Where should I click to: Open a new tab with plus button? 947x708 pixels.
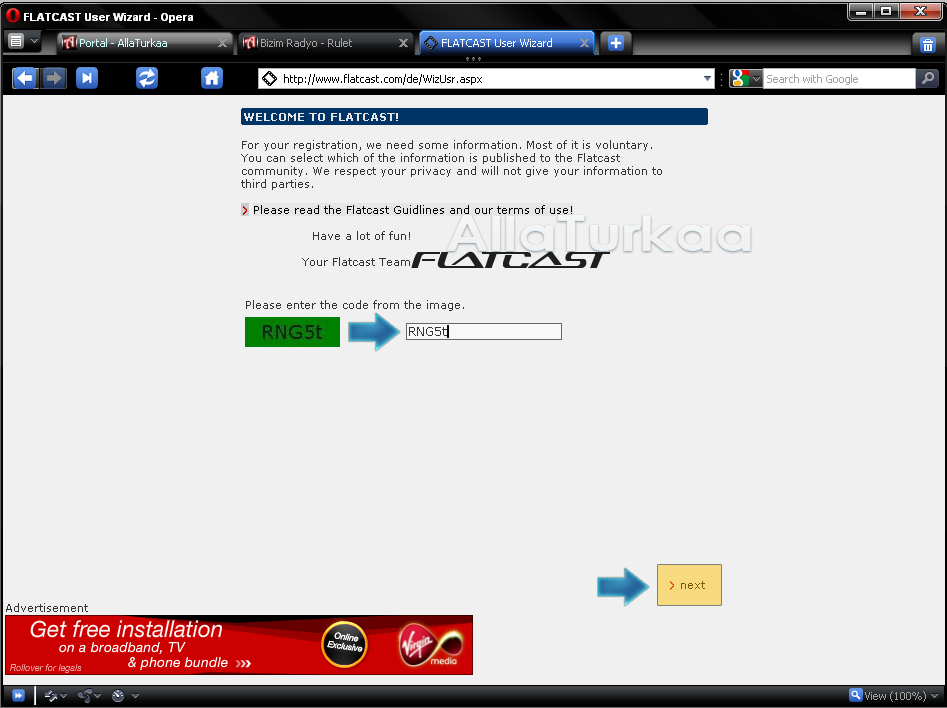point(616,43)
